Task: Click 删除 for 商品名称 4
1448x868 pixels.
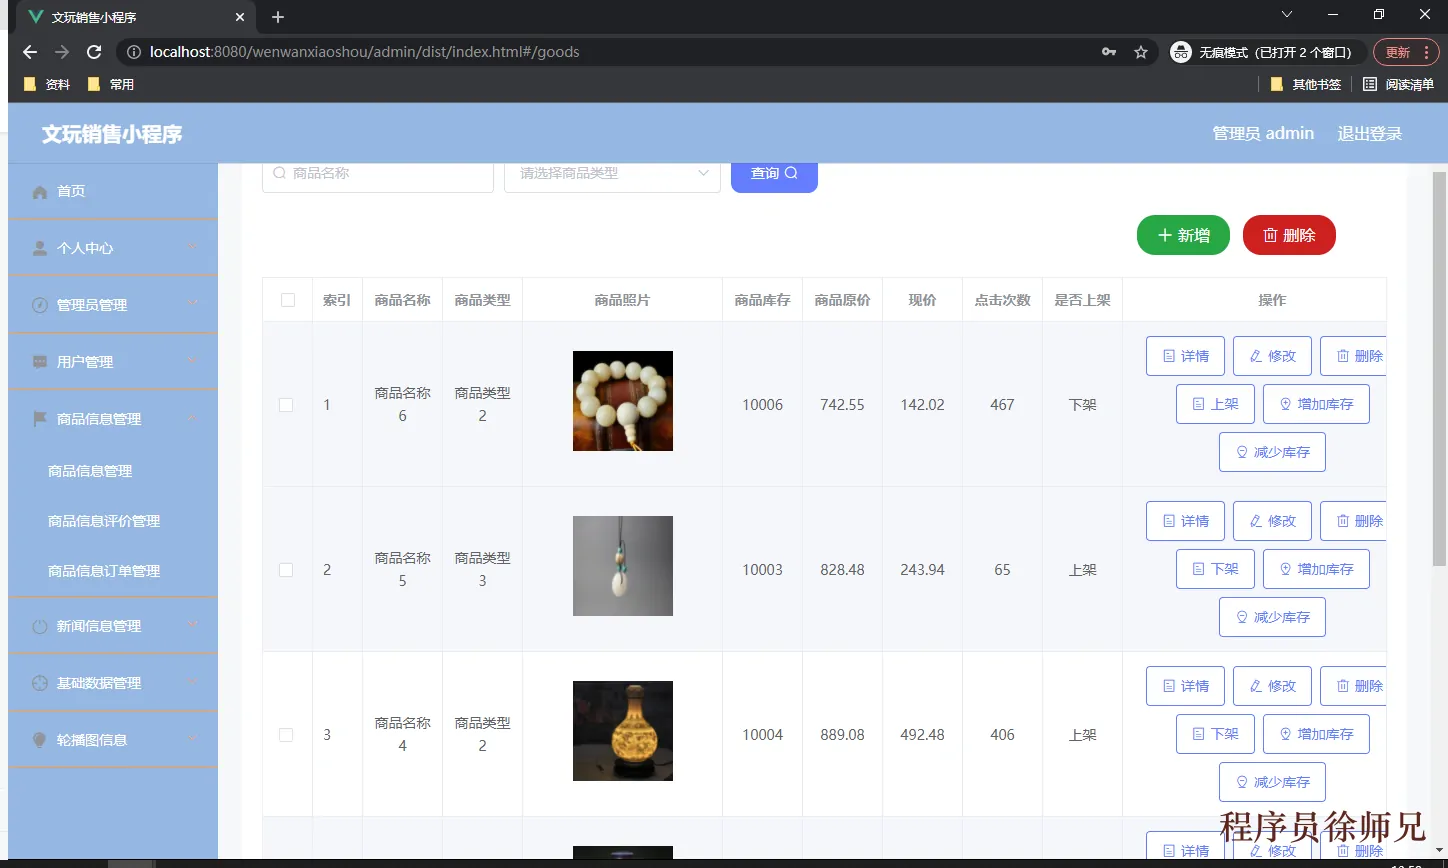Action: tap(1353, 686)
